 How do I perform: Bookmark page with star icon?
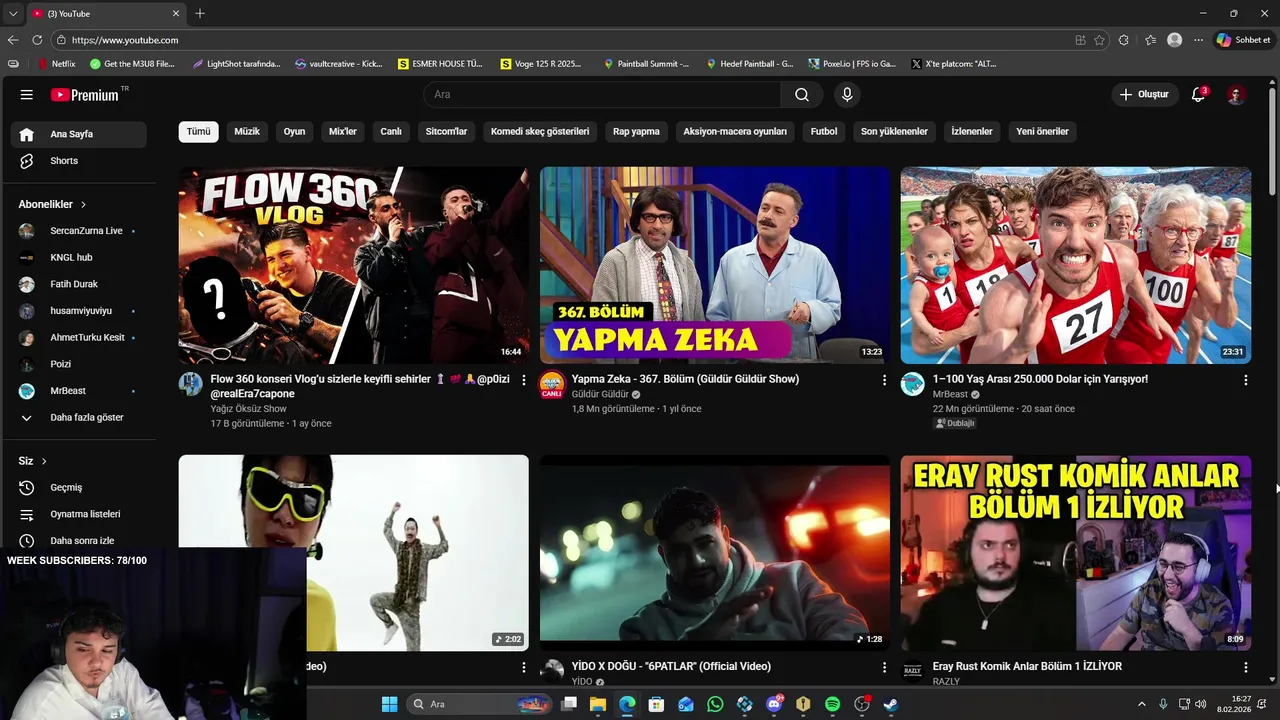point(1099,40)
